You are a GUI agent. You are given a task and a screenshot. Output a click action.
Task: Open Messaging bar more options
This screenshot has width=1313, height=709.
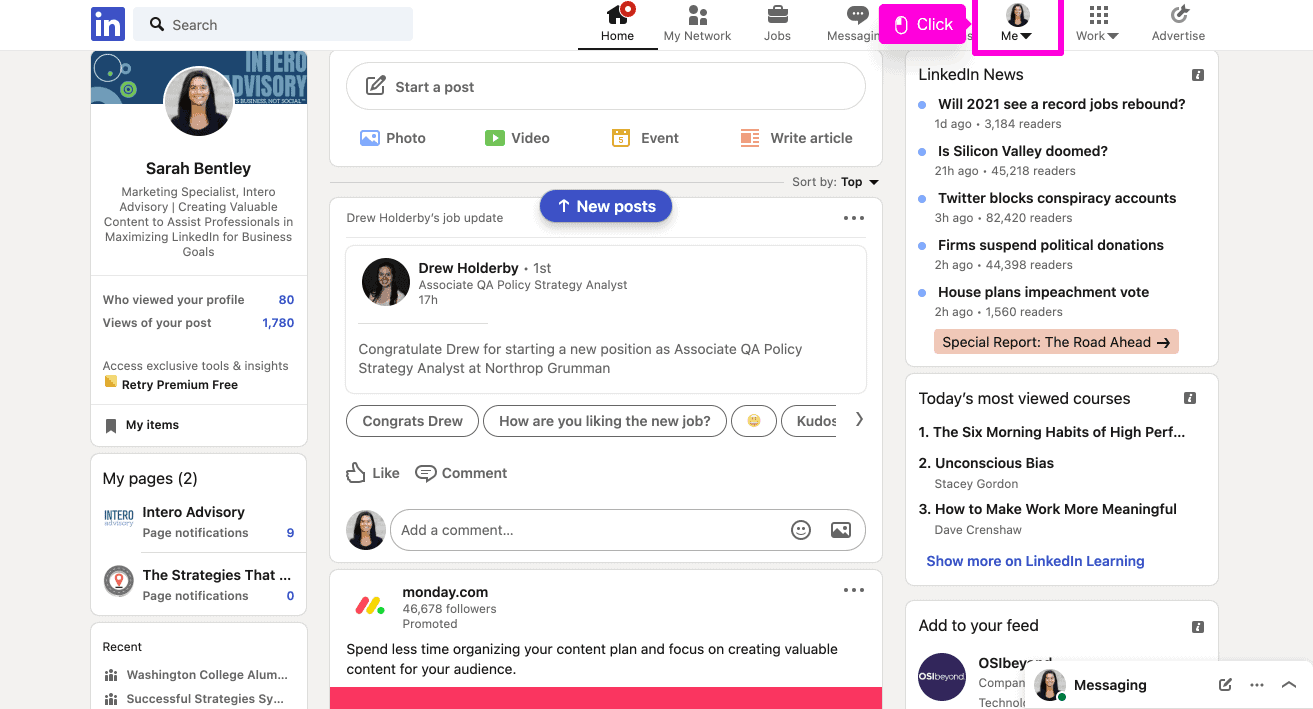pos(1257,685)
